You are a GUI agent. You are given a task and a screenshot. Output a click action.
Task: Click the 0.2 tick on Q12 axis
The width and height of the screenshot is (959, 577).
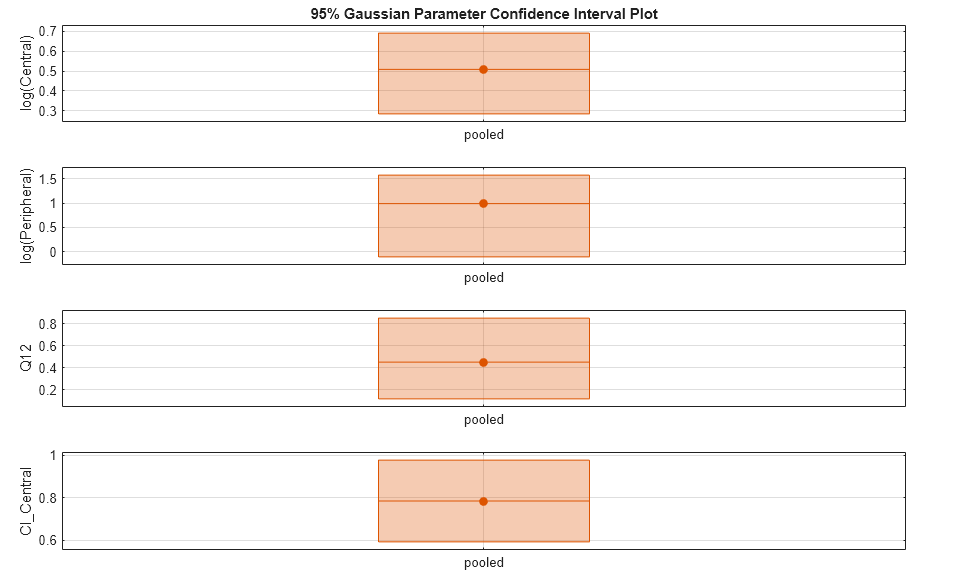45,390
